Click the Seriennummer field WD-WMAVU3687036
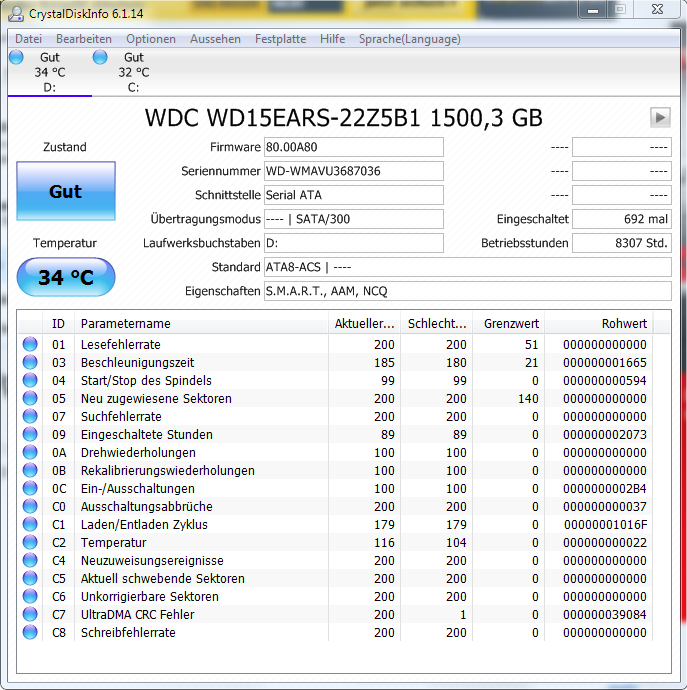The height and width of the screenshot is (690, 687). pyautogui.click(x=353, y=171)
